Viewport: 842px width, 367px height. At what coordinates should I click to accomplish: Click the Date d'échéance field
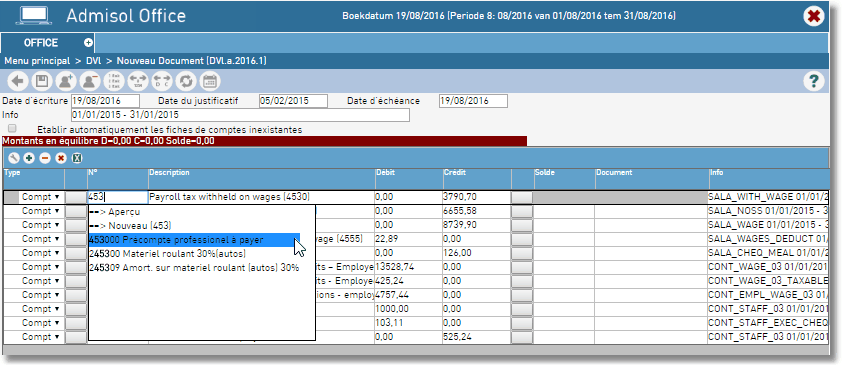[x=473, y=101]
